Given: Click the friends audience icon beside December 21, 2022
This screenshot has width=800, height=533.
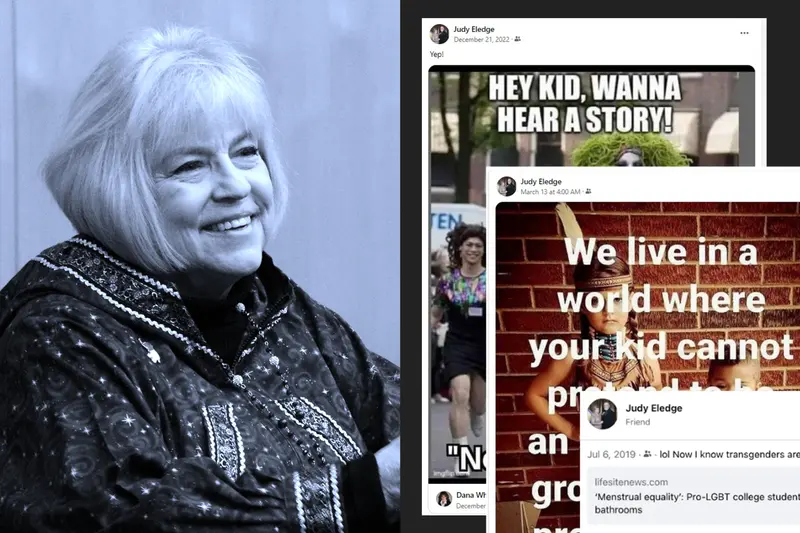Looking at the screenshot, I should (x=517, y=39).
